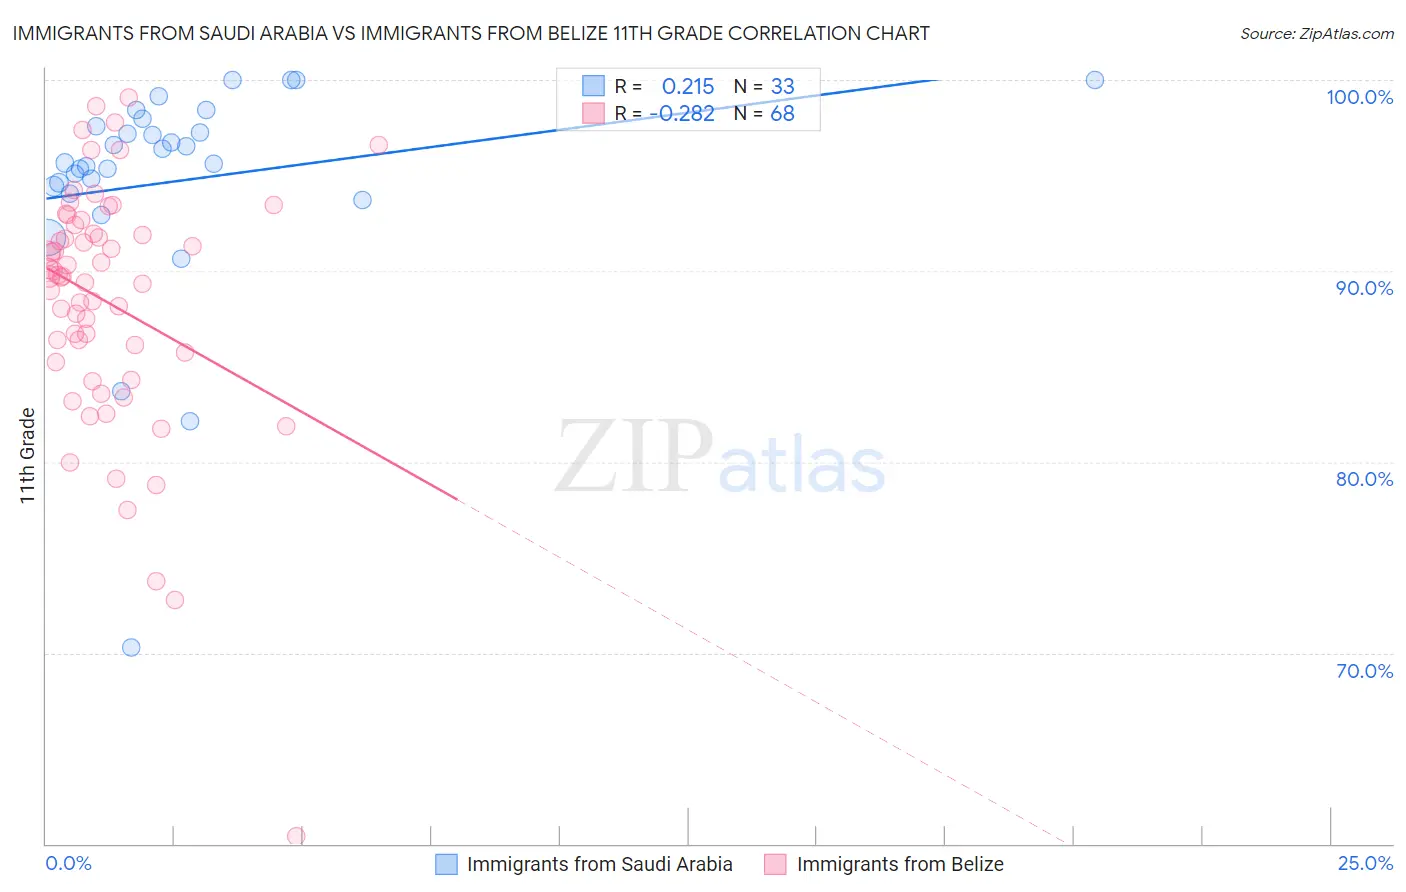This screenshot has height=892, width=1406.
Task: Select the blue swatch beside R = 0.215
Action: pyautogui.click(x=594, y=86)
